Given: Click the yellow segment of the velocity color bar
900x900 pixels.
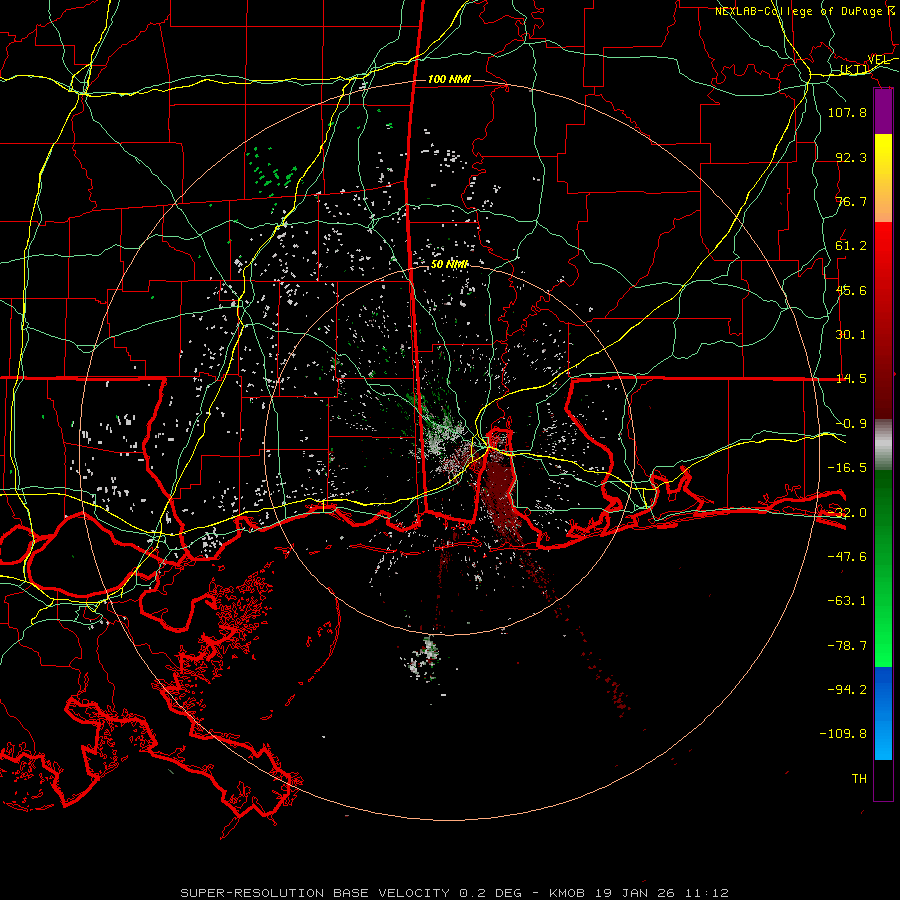Looking at the screenshot, I should (x=883, y=158).
